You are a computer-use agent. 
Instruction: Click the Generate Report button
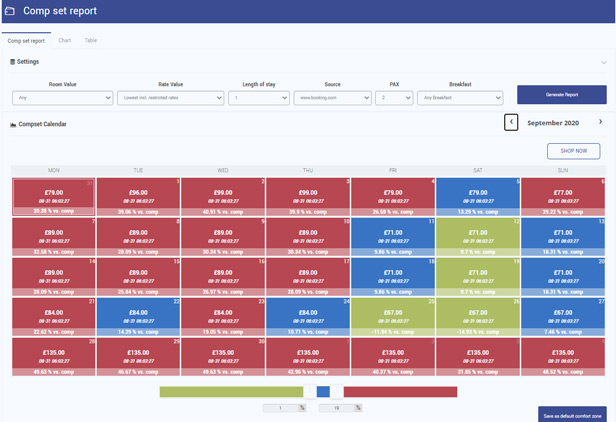click(x=561, y=95)
